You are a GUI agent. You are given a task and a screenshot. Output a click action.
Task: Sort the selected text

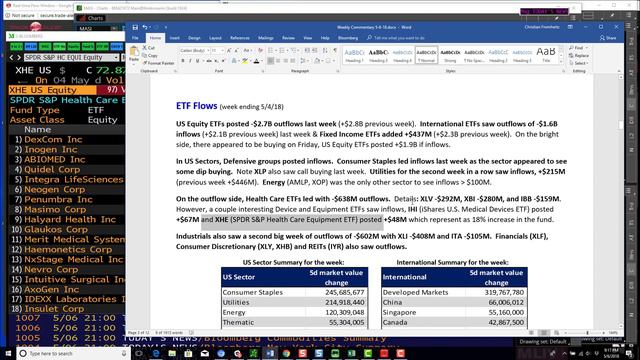point(325,50)
